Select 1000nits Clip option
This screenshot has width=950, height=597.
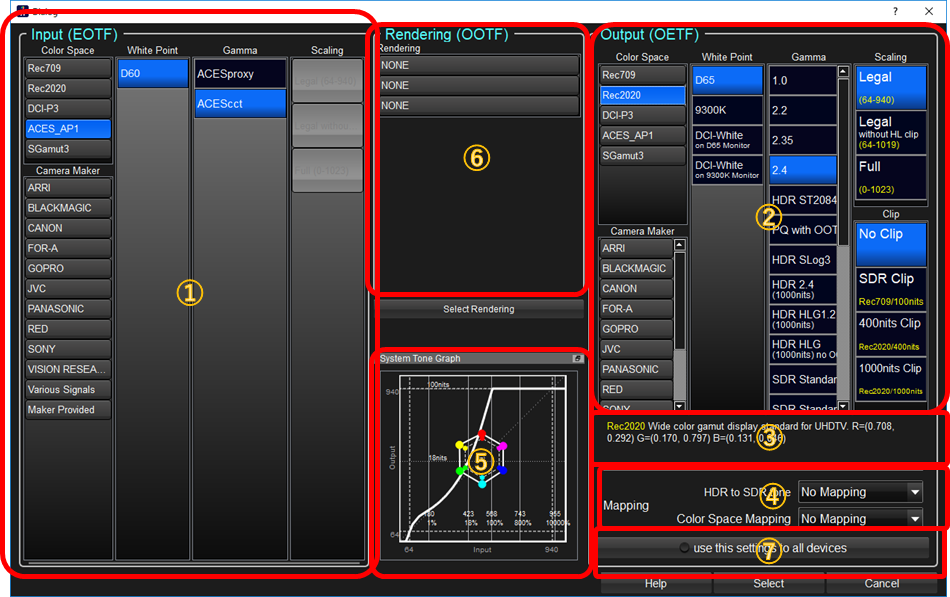pos(891,379)
